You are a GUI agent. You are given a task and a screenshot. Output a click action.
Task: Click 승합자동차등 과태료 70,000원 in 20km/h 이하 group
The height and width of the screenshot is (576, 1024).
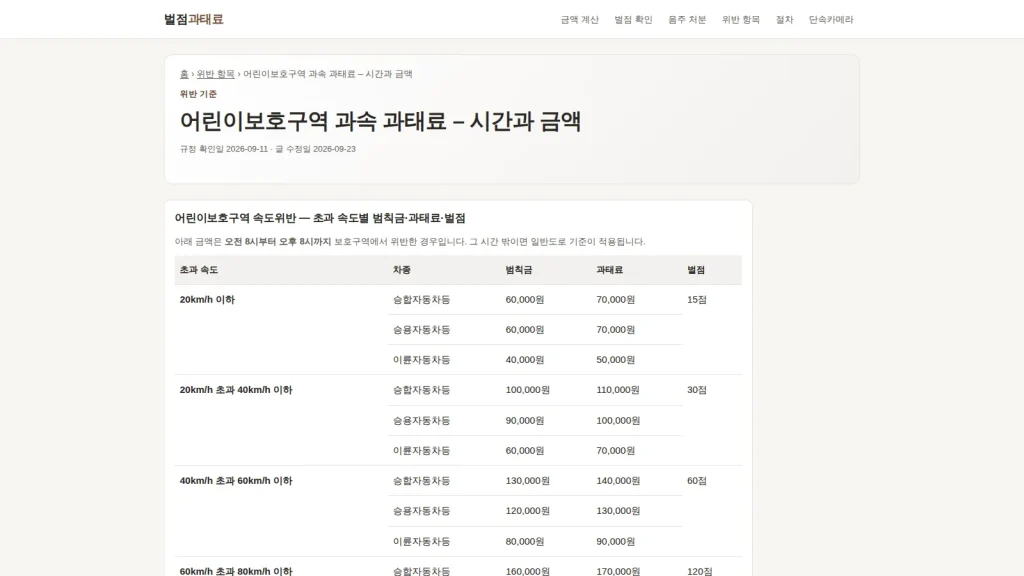point(615,300)
